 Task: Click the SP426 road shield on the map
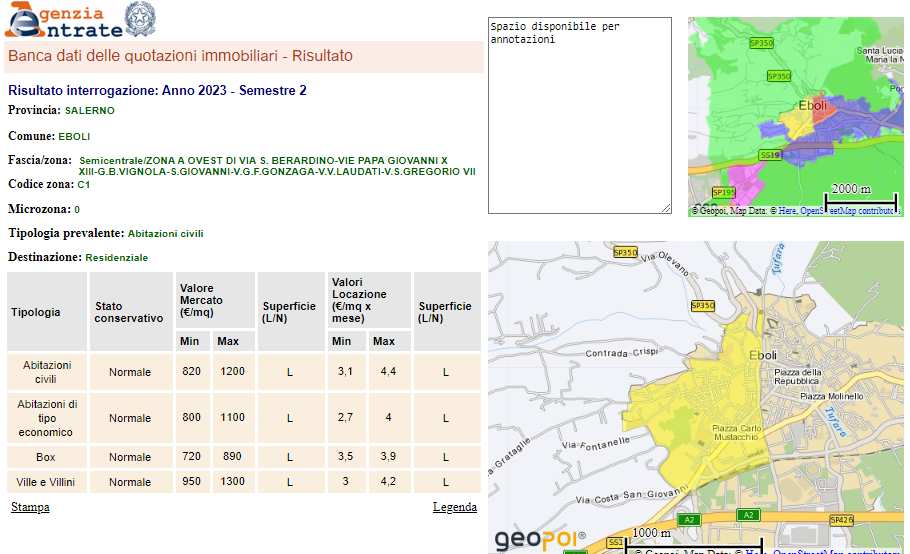coord(842,520)
